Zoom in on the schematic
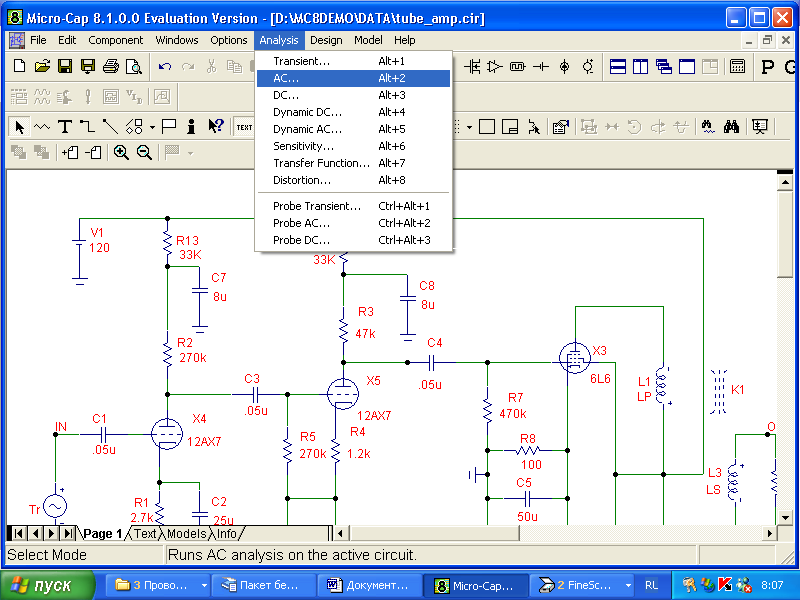800x600 pixels. [x=121, y=152]
